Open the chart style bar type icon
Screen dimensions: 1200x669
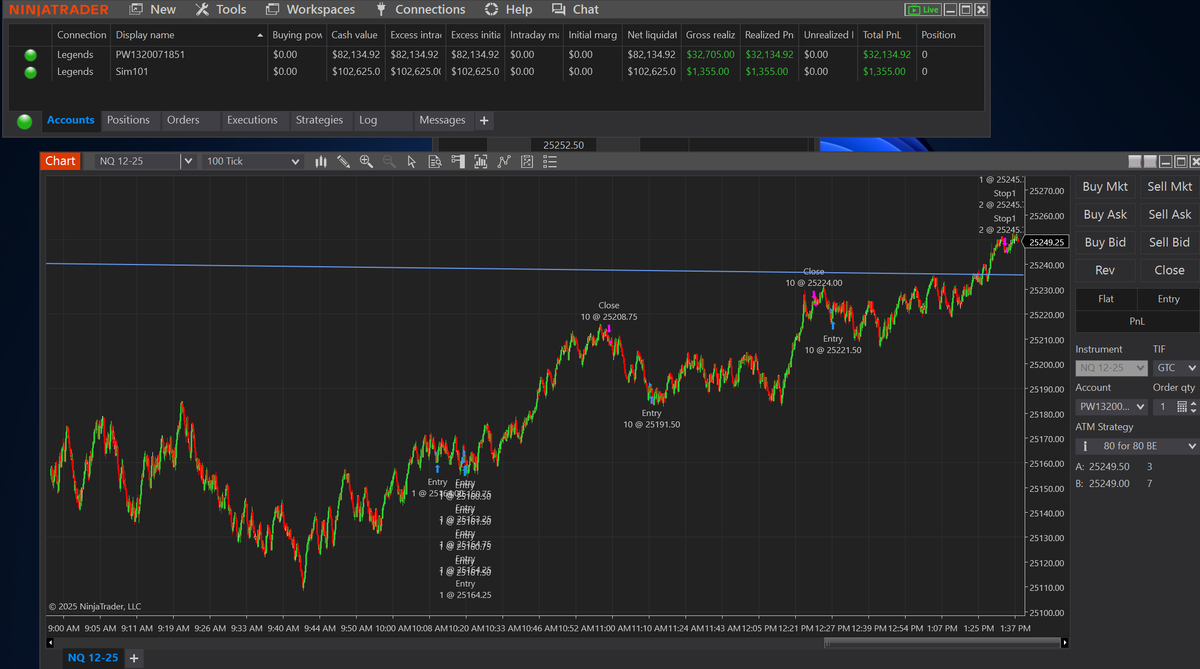(x=321, y=161)
